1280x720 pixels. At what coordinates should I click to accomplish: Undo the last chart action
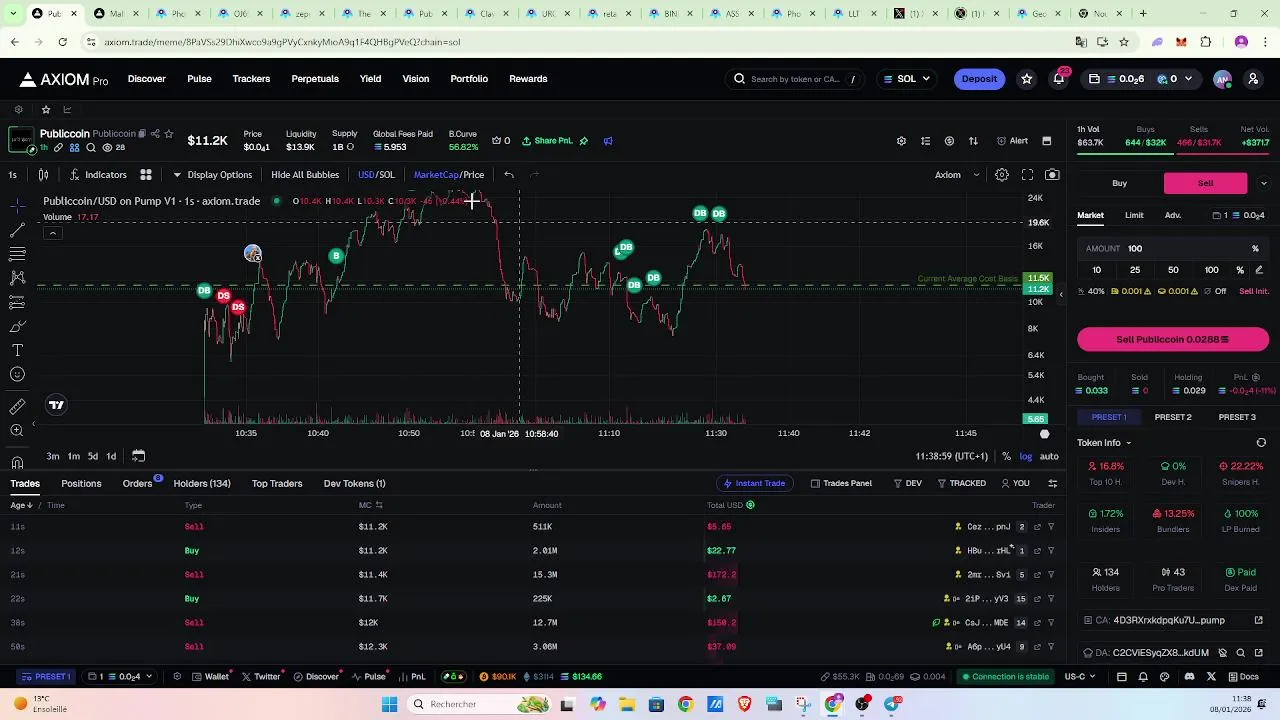tap(509, 175)
